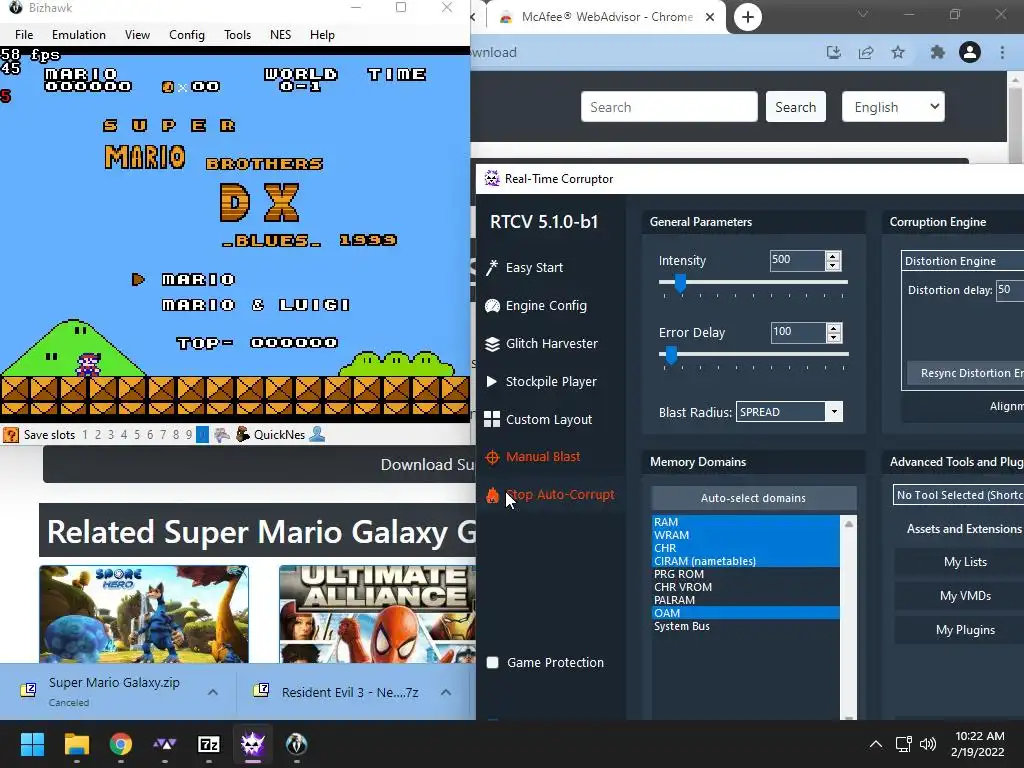Click the share page icon in Chrome
This screenshot has height=768, width=1024.
tap(866, 52)
